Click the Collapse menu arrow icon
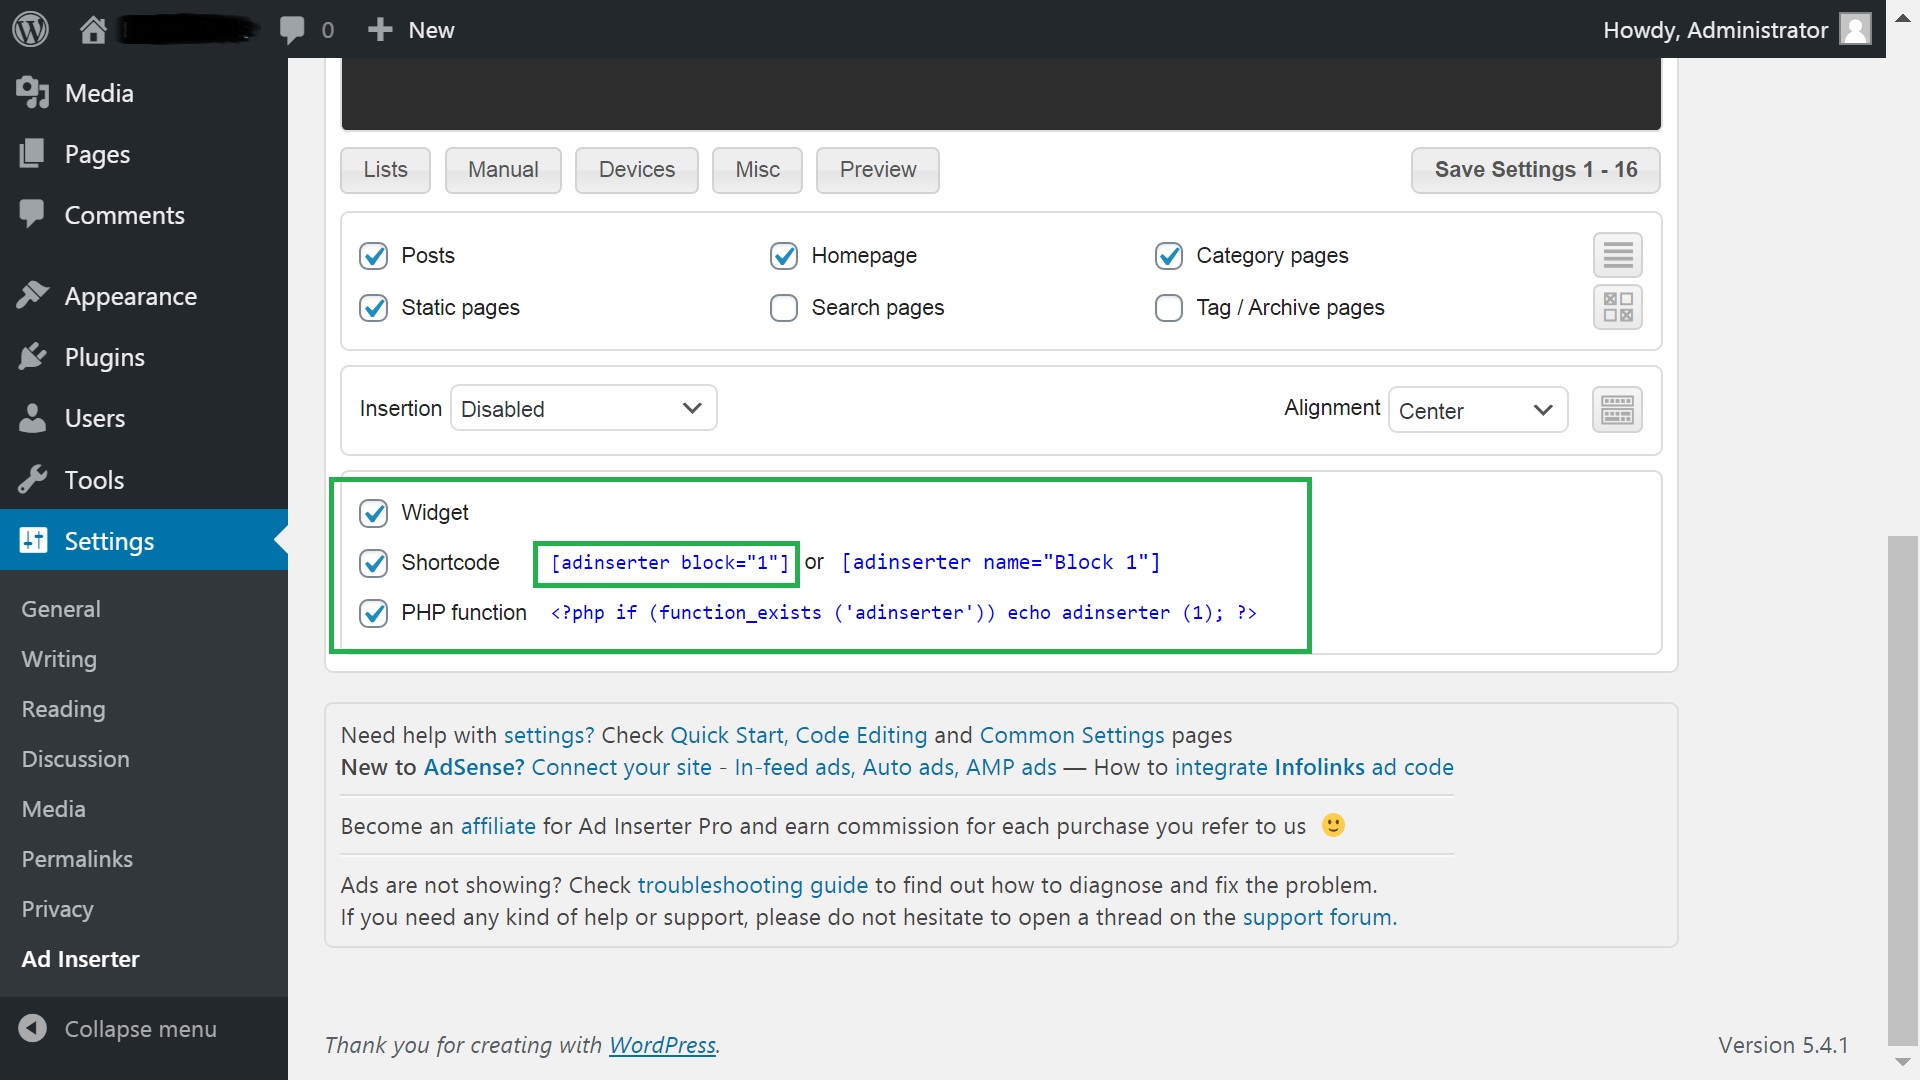Image resolution: width=1920 pixels, height=1080 pixels. pos(32,1028)
